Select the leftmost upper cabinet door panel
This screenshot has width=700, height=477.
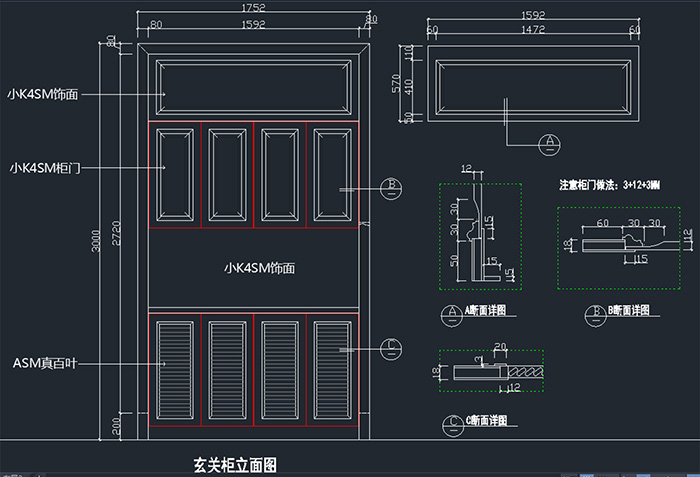175,173
